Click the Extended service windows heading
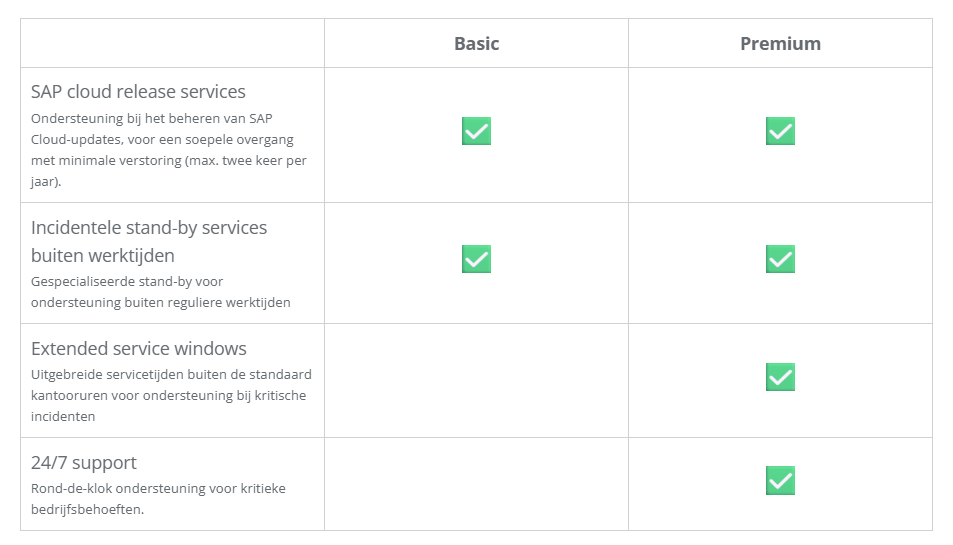 pos(139,349)
